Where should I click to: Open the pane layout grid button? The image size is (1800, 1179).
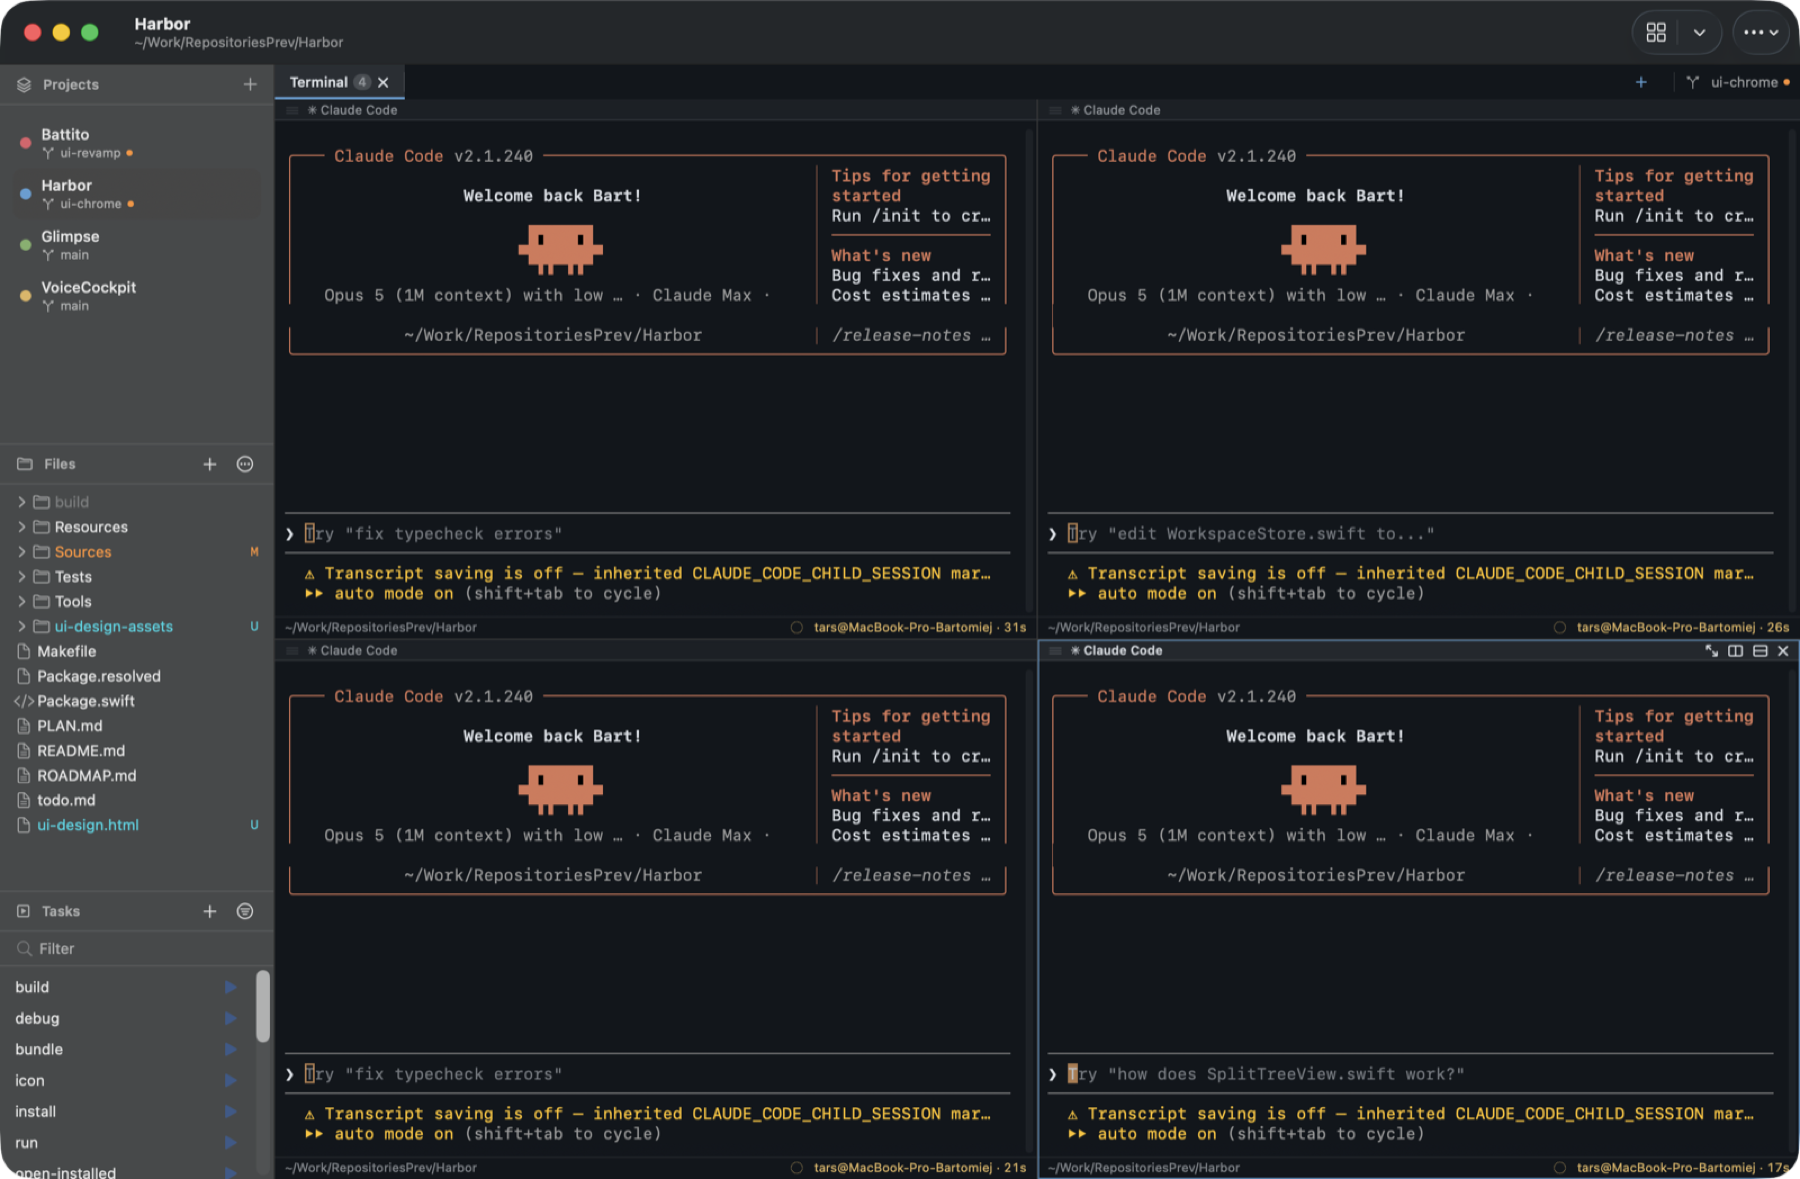point(1656,33)
